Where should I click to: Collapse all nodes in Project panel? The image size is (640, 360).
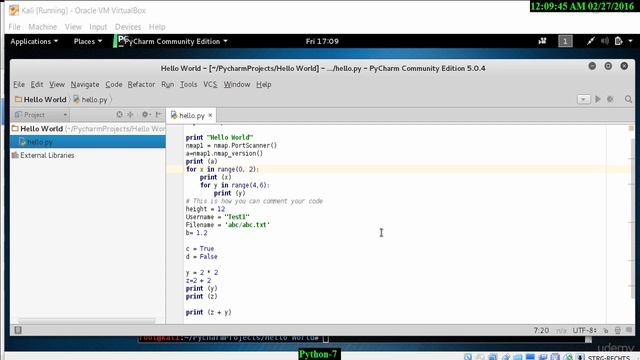click(x=130, y=115)
